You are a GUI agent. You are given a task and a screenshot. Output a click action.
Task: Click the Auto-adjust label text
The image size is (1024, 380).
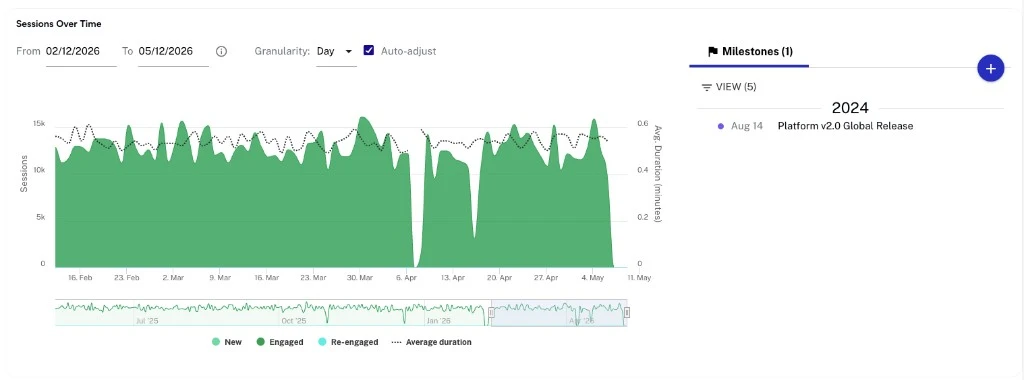point(408,51)
